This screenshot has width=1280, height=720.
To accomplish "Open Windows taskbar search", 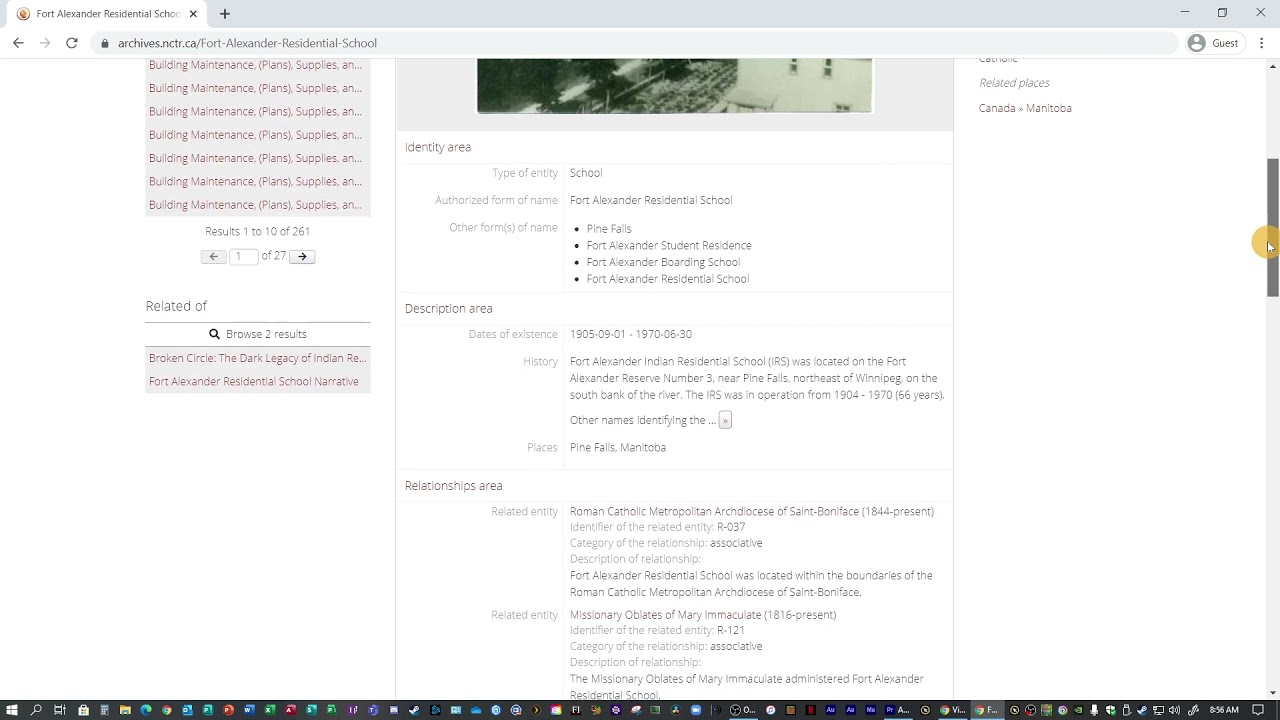I will [37, 710].
